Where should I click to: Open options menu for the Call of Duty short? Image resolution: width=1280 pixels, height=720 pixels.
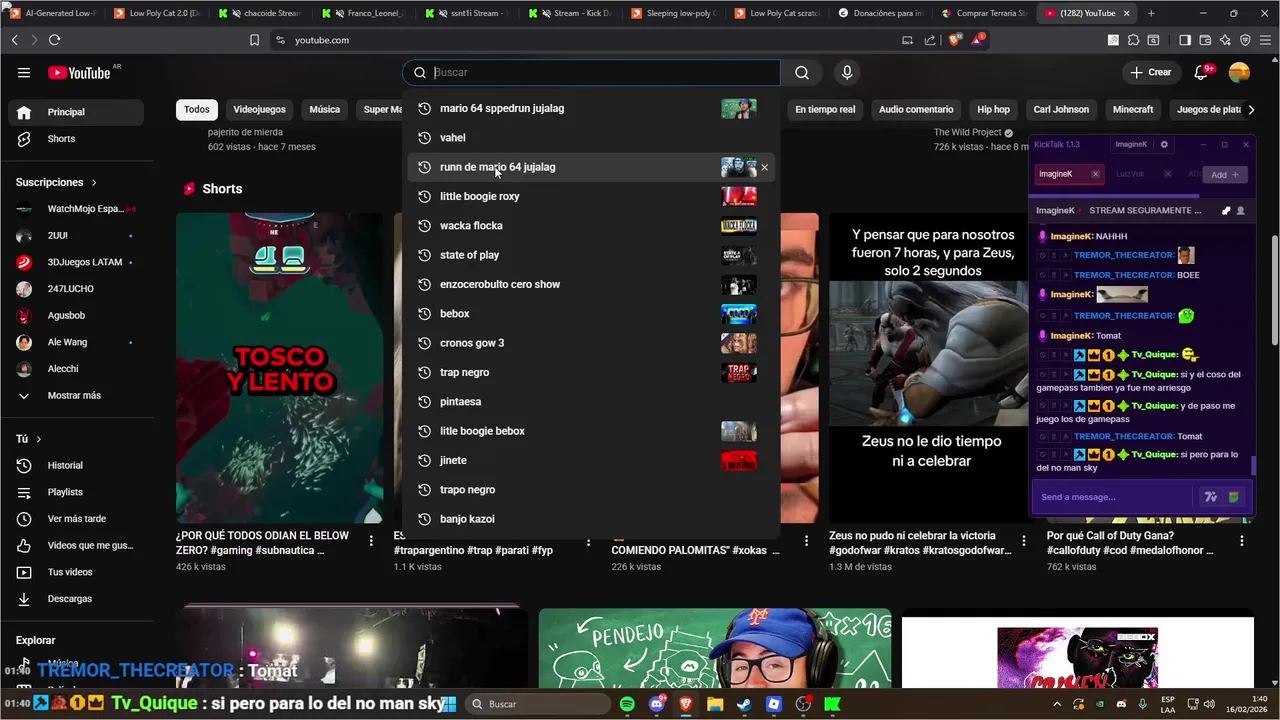tap(1241, 541)
